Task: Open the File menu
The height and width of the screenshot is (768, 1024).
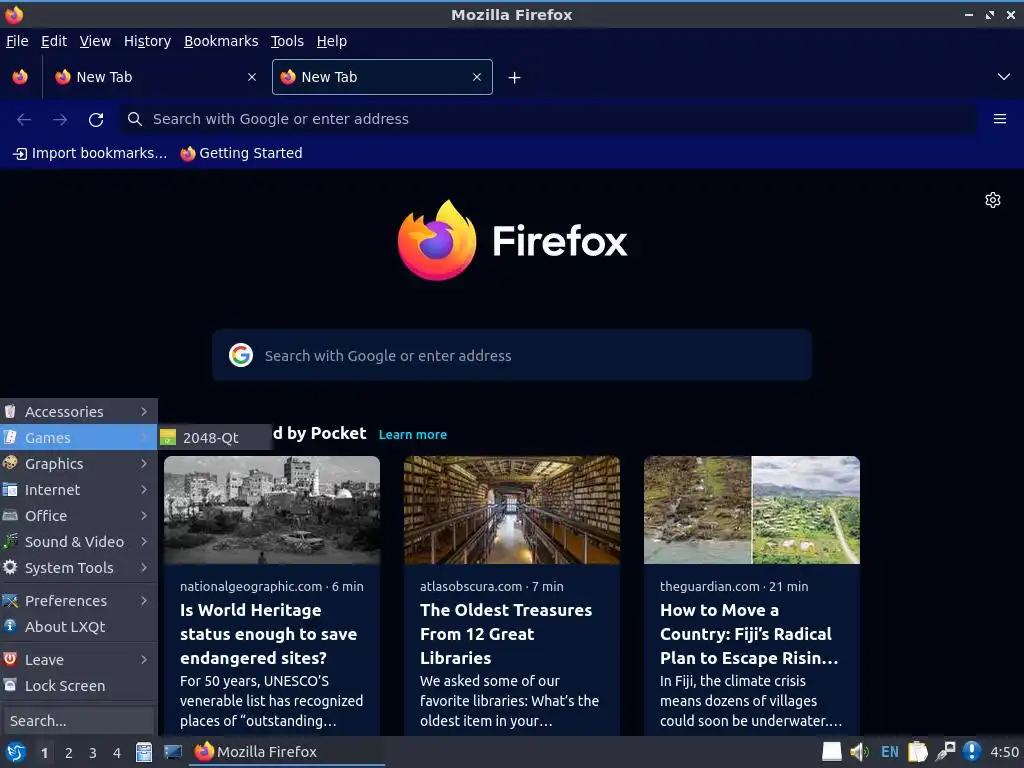Action: coord(17,41)
